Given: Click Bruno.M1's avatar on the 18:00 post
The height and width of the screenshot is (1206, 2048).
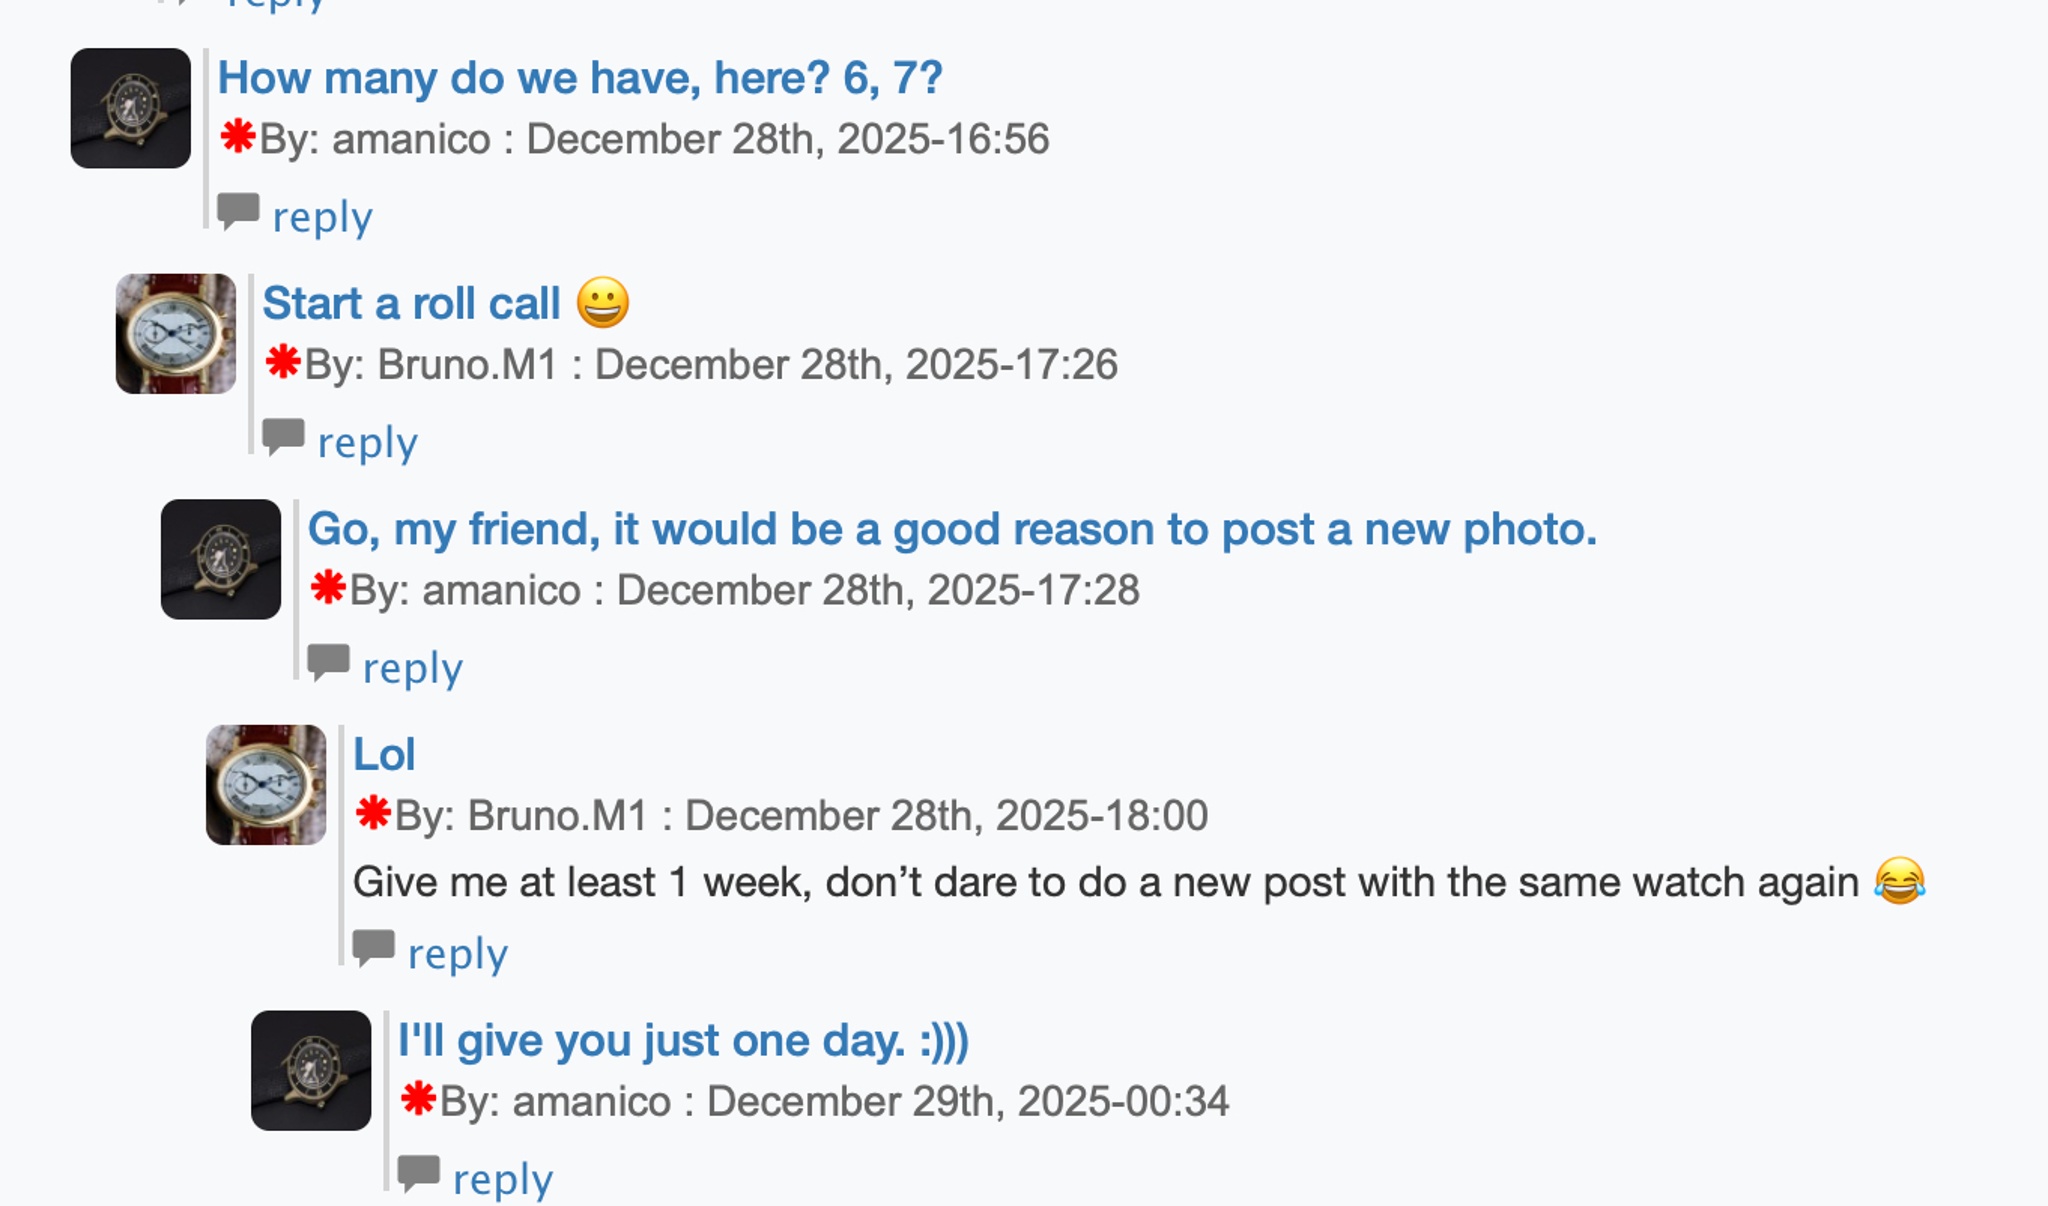Looking at the screenshot, I should 266,785.
